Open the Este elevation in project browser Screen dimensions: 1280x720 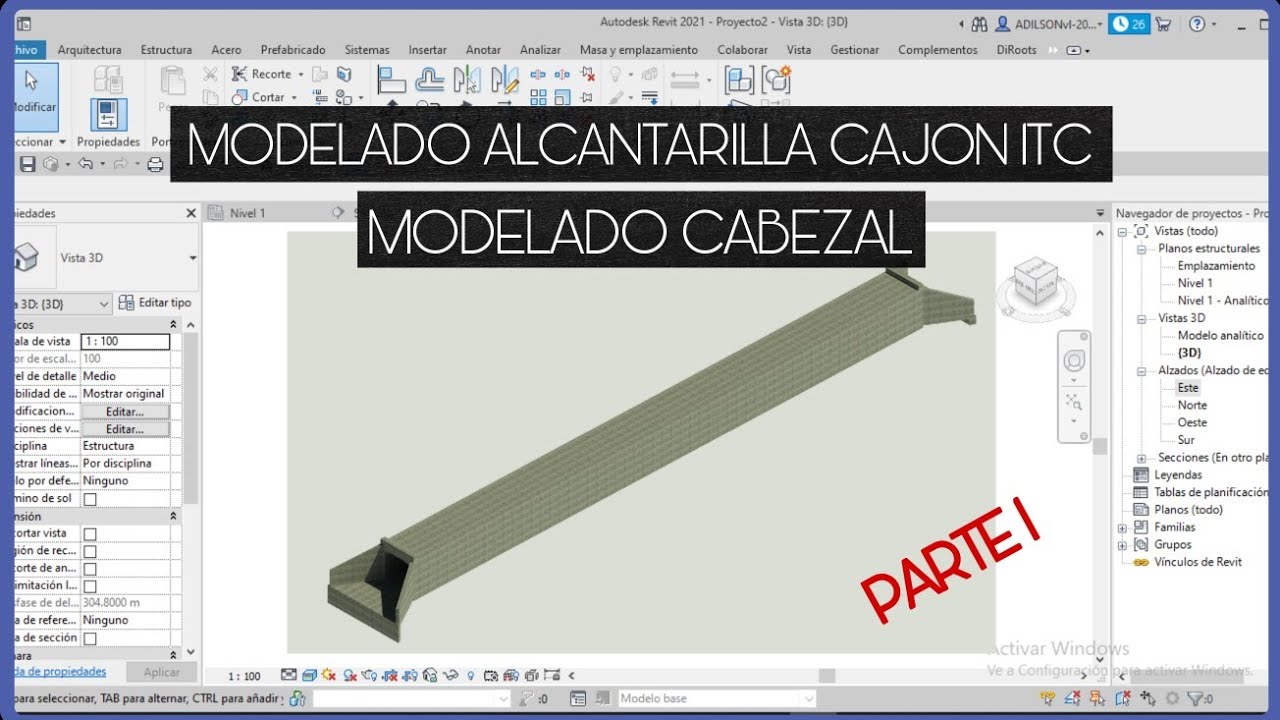pyautogui.click(x=1187, y=388)
